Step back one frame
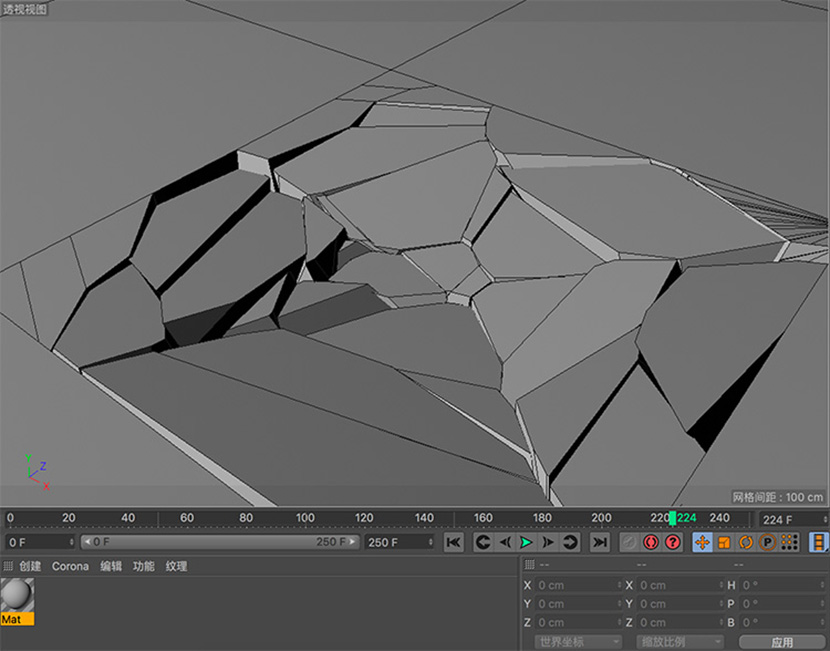This screenshot has height=651, width=830. (505, 542)
